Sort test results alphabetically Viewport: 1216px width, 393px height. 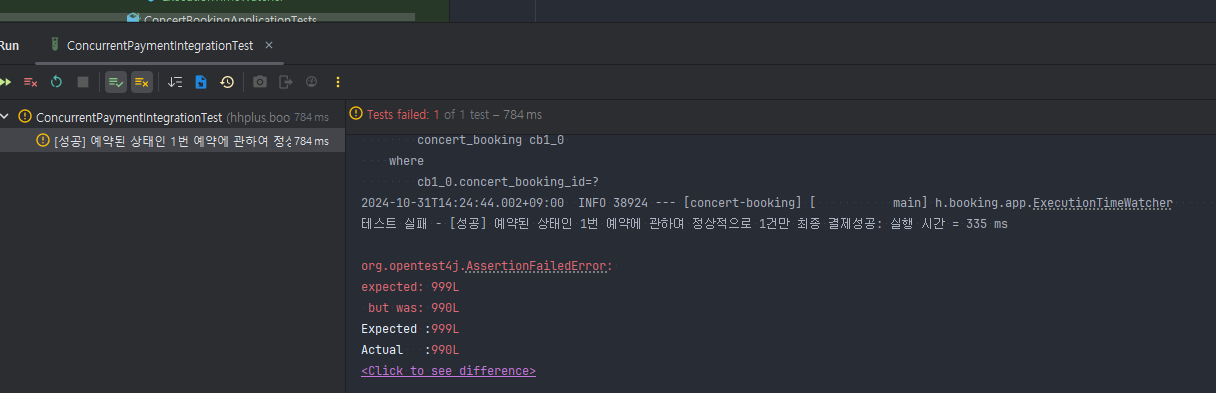pyautogui.click(x=175, y=82)
